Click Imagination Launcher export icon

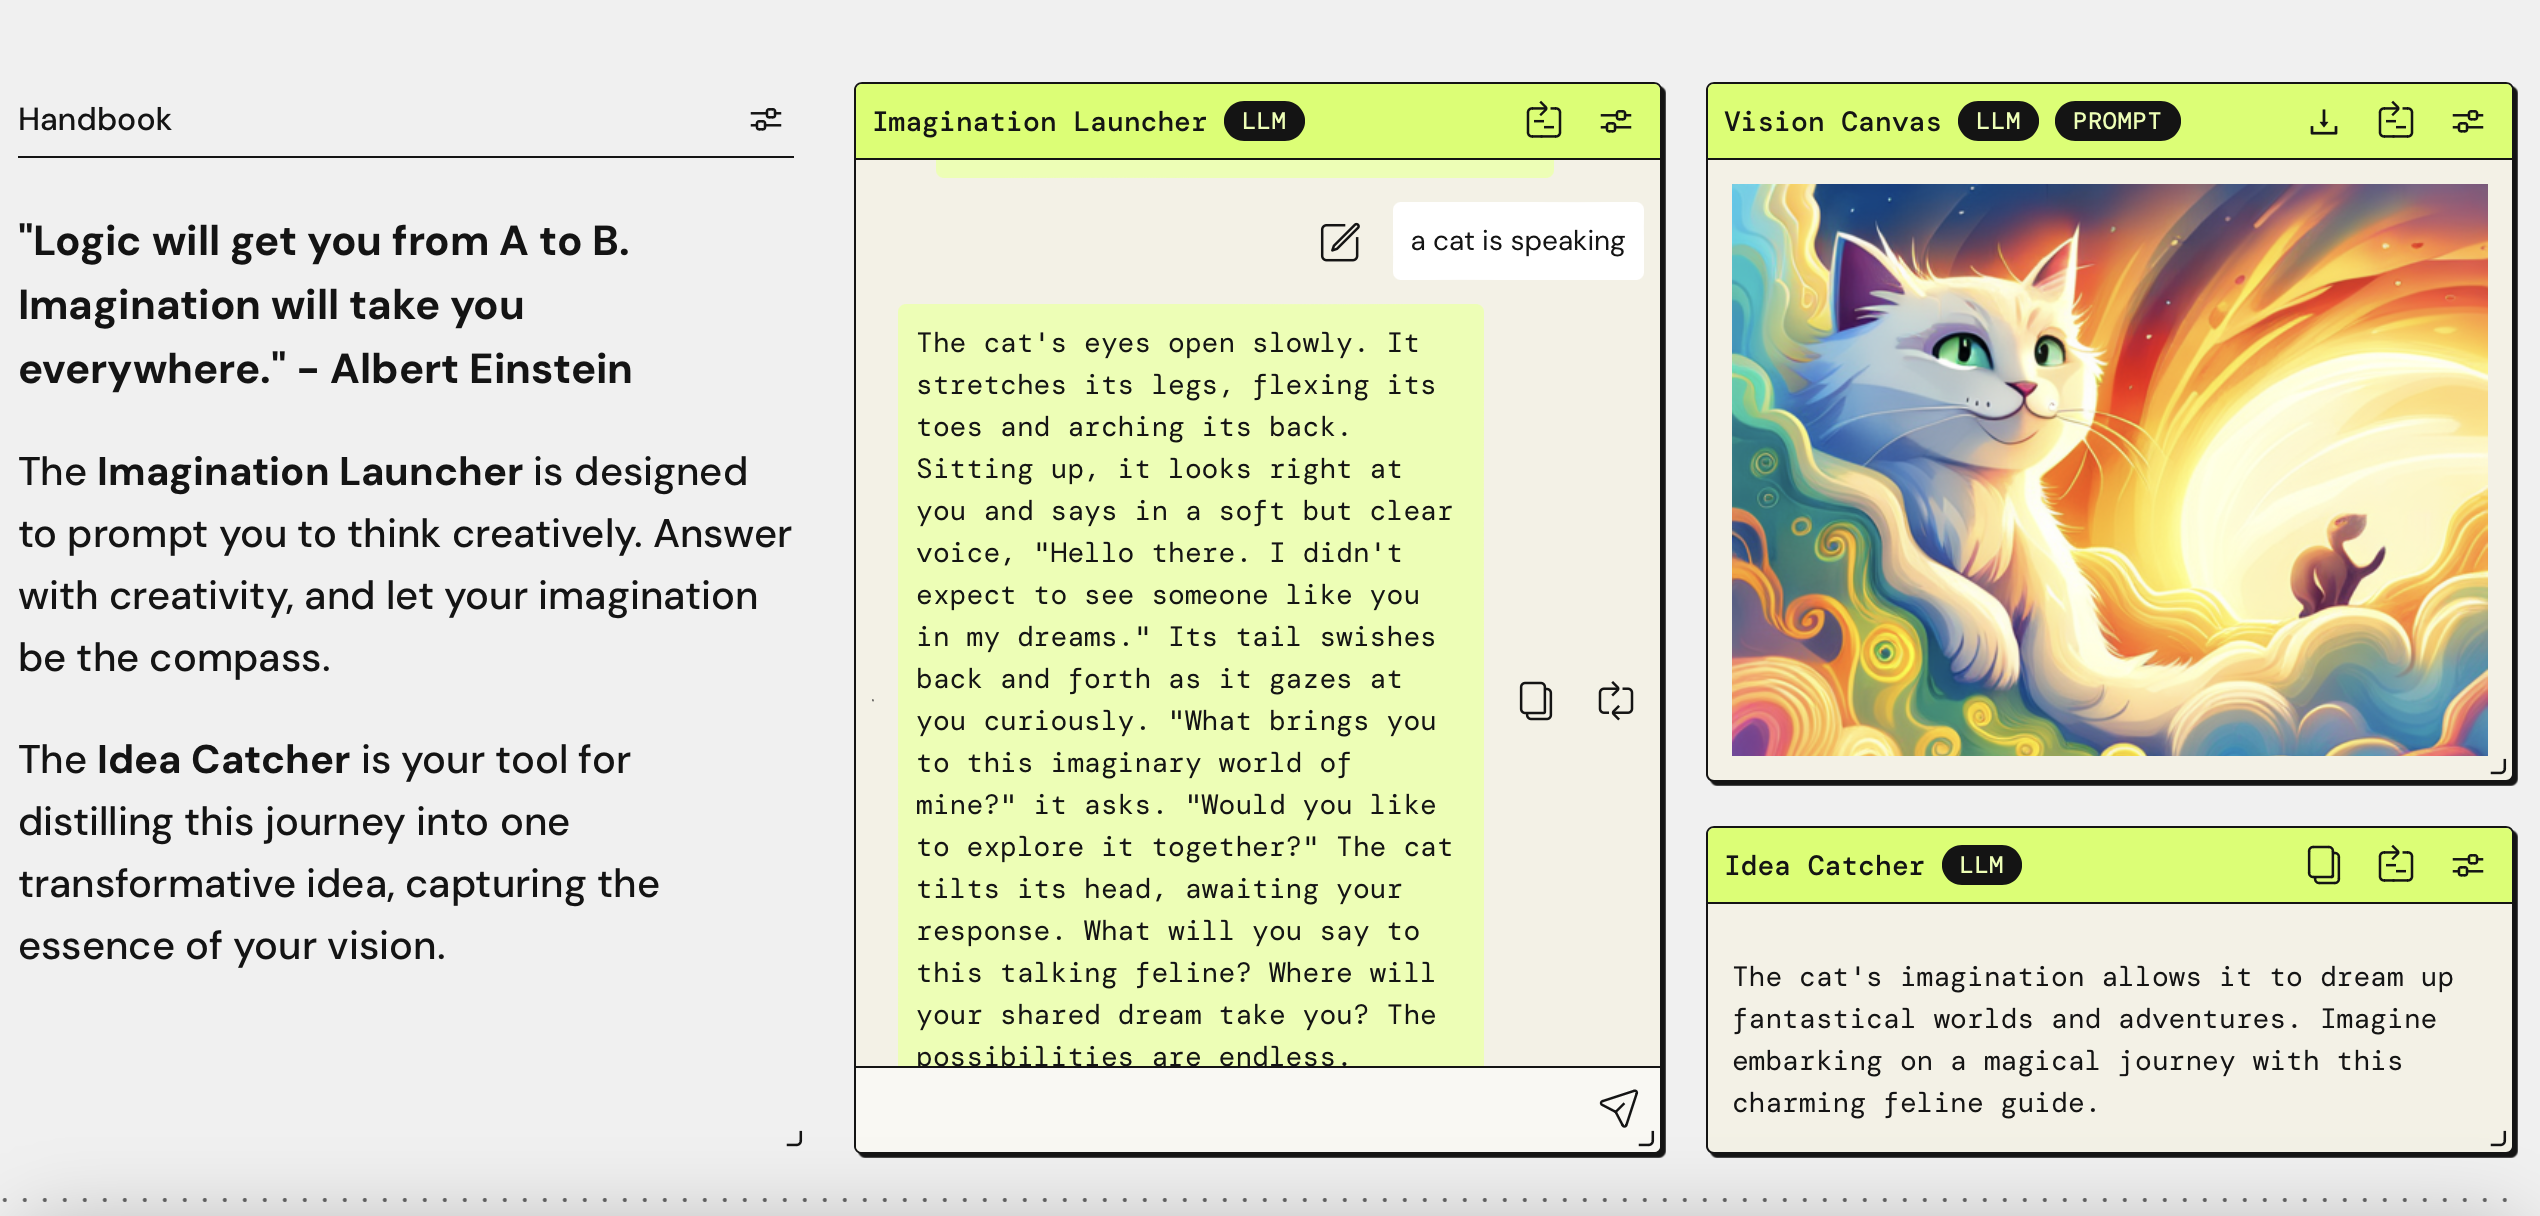click(x=1543, y=121)
